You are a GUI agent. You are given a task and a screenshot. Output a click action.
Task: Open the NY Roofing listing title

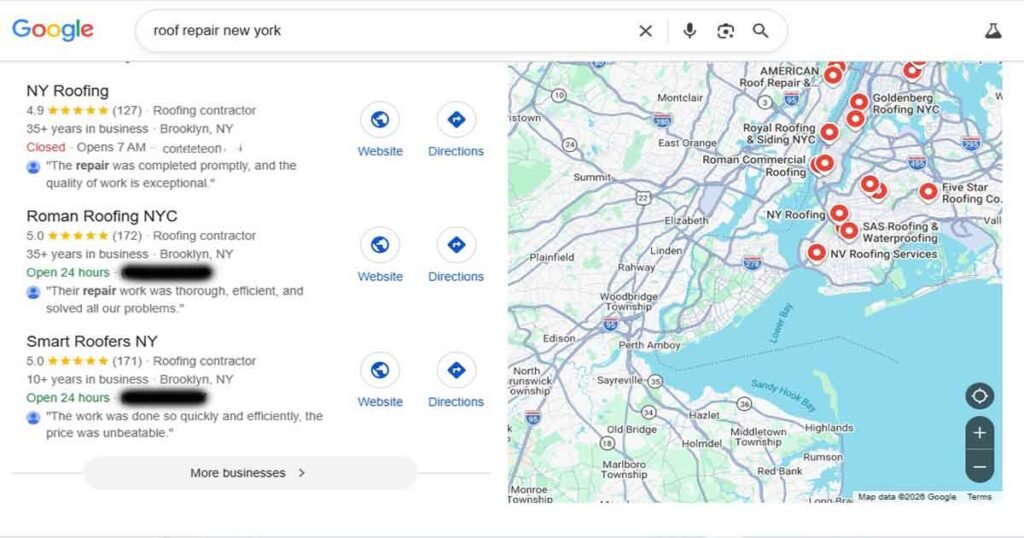67,91
